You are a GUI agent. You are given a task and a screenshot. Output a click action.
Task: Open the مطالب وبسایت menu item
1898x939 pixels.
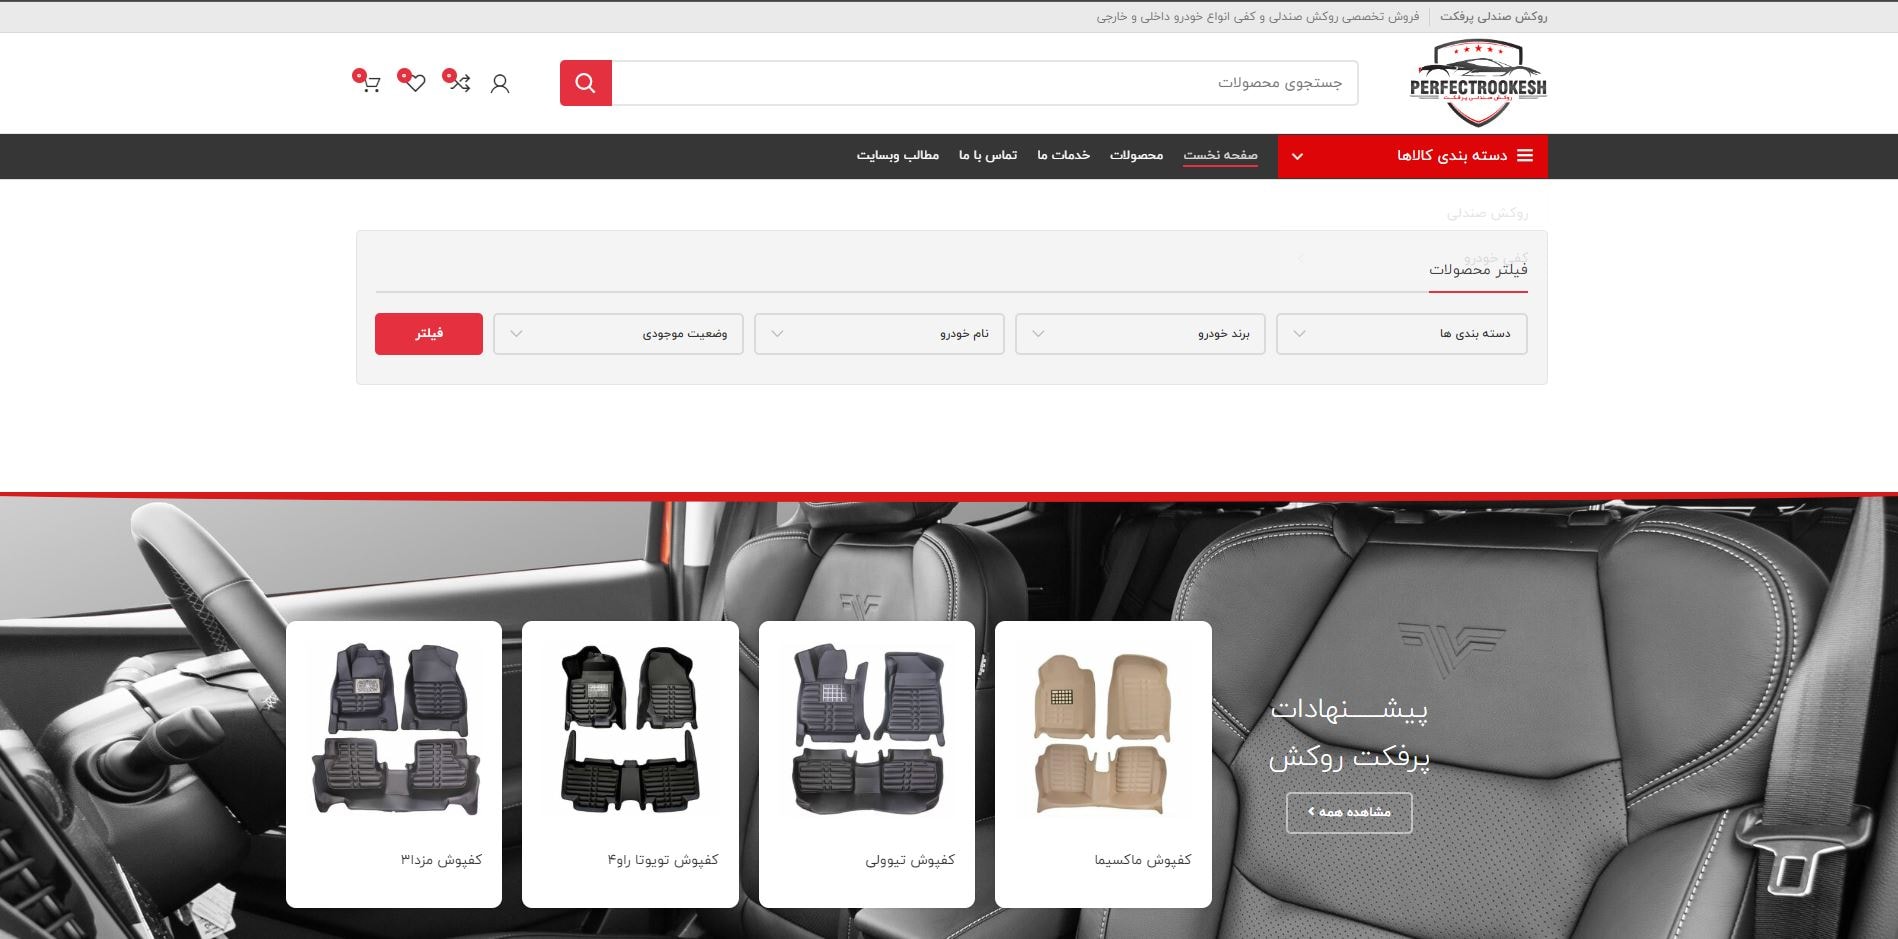tap(897, 155)
